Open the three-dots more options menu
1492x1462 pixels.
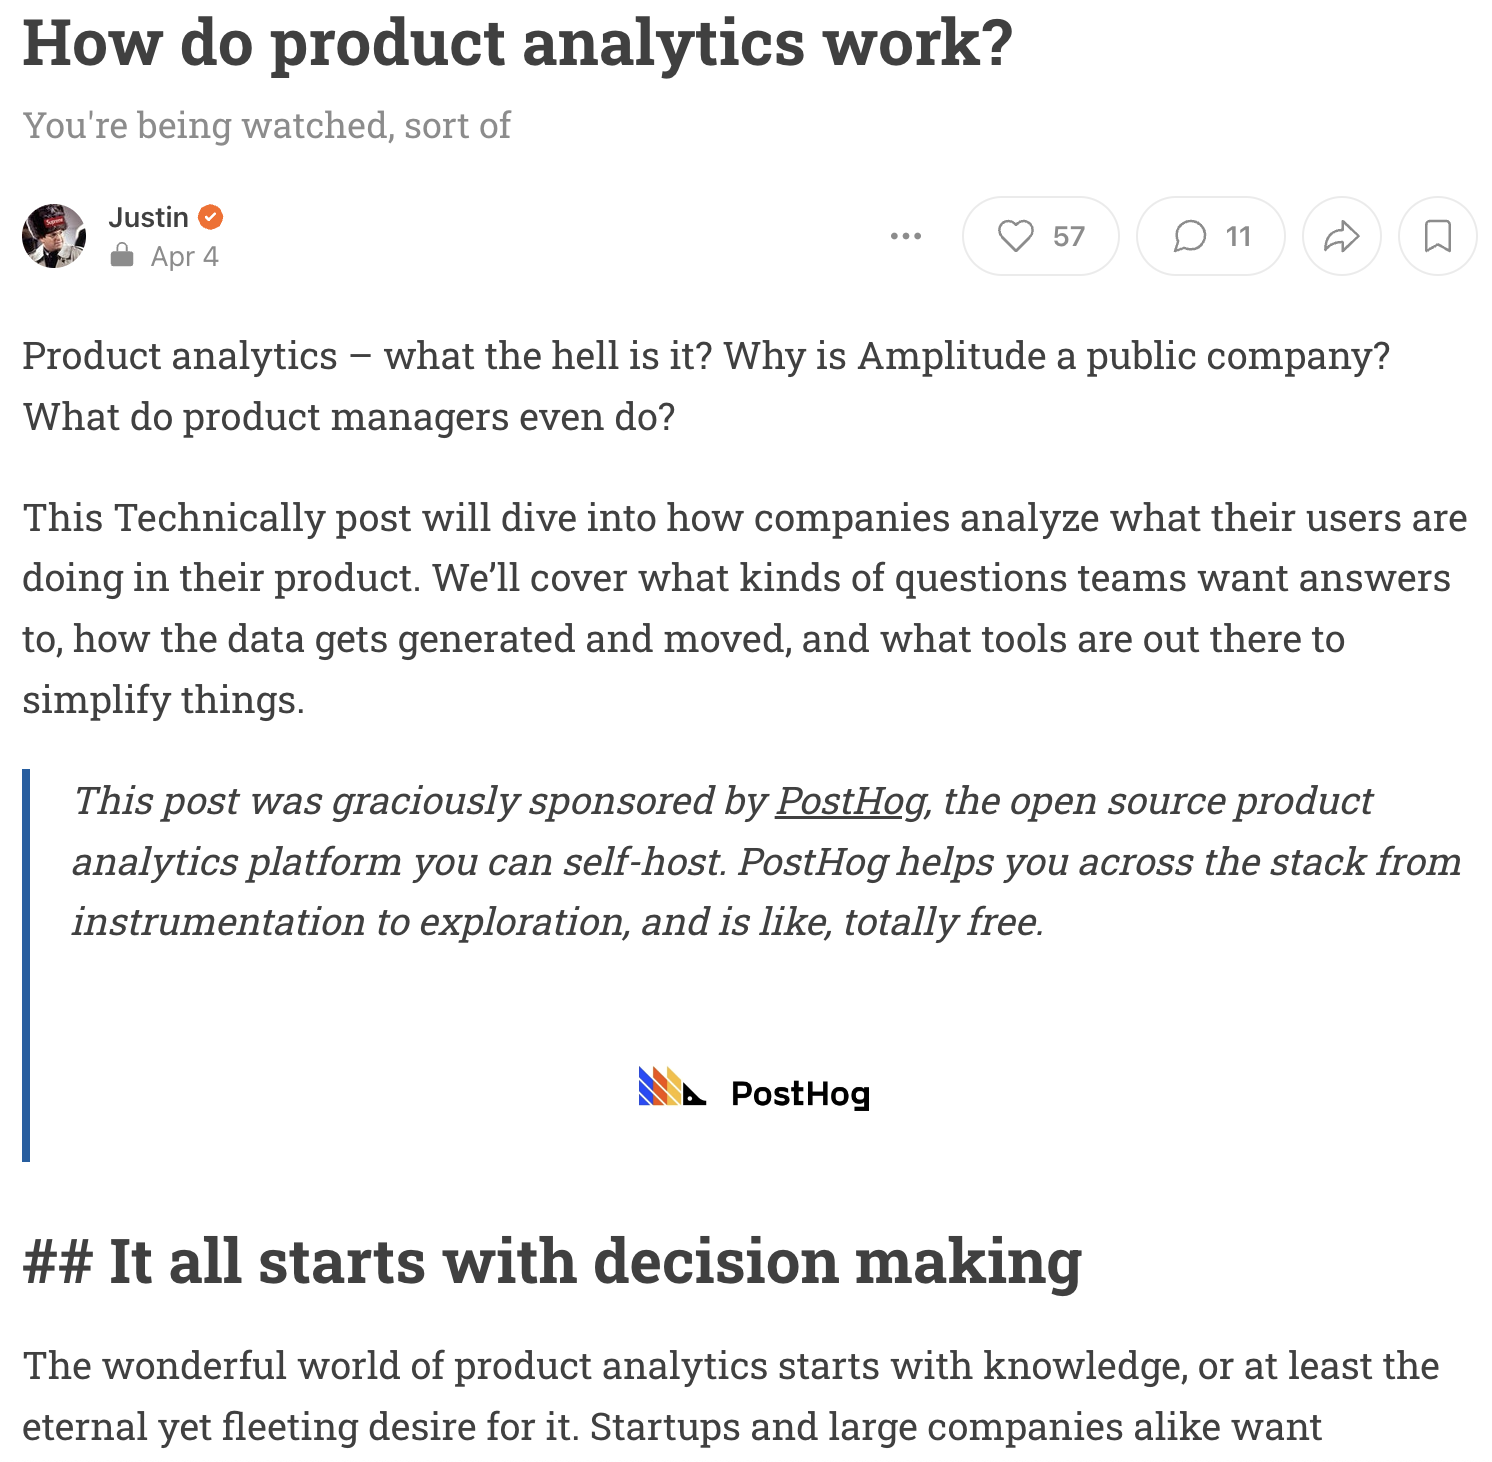click(x=906, y=236)
